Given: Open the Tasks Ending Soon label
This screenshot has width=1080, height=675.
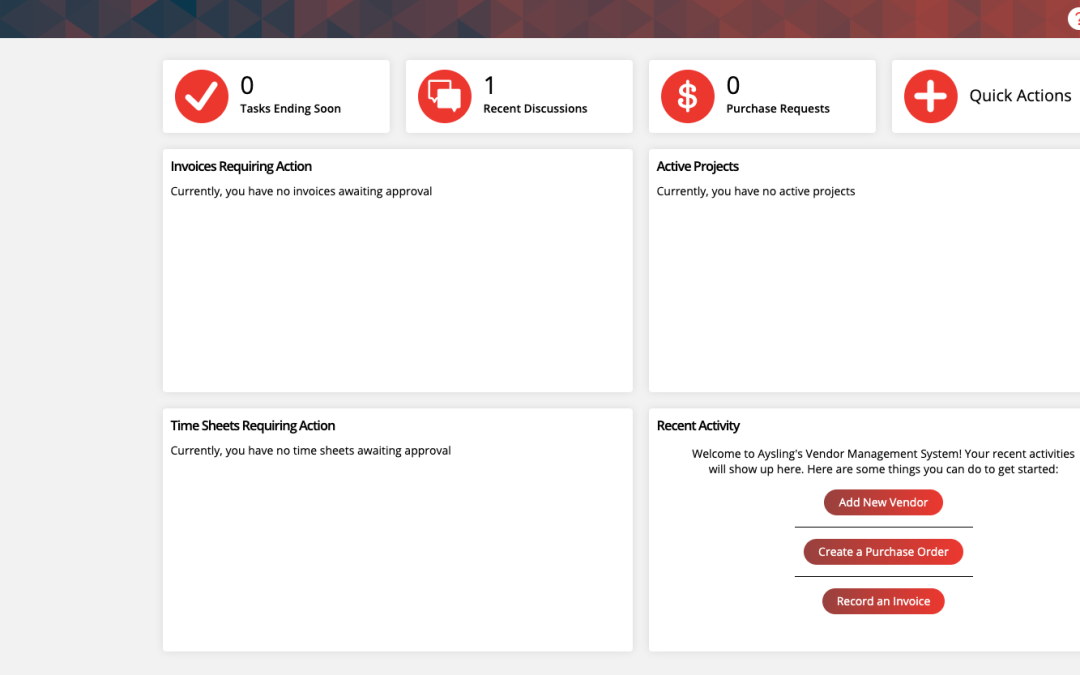Looking at the screenshot, I should click(x=290, y=109).
